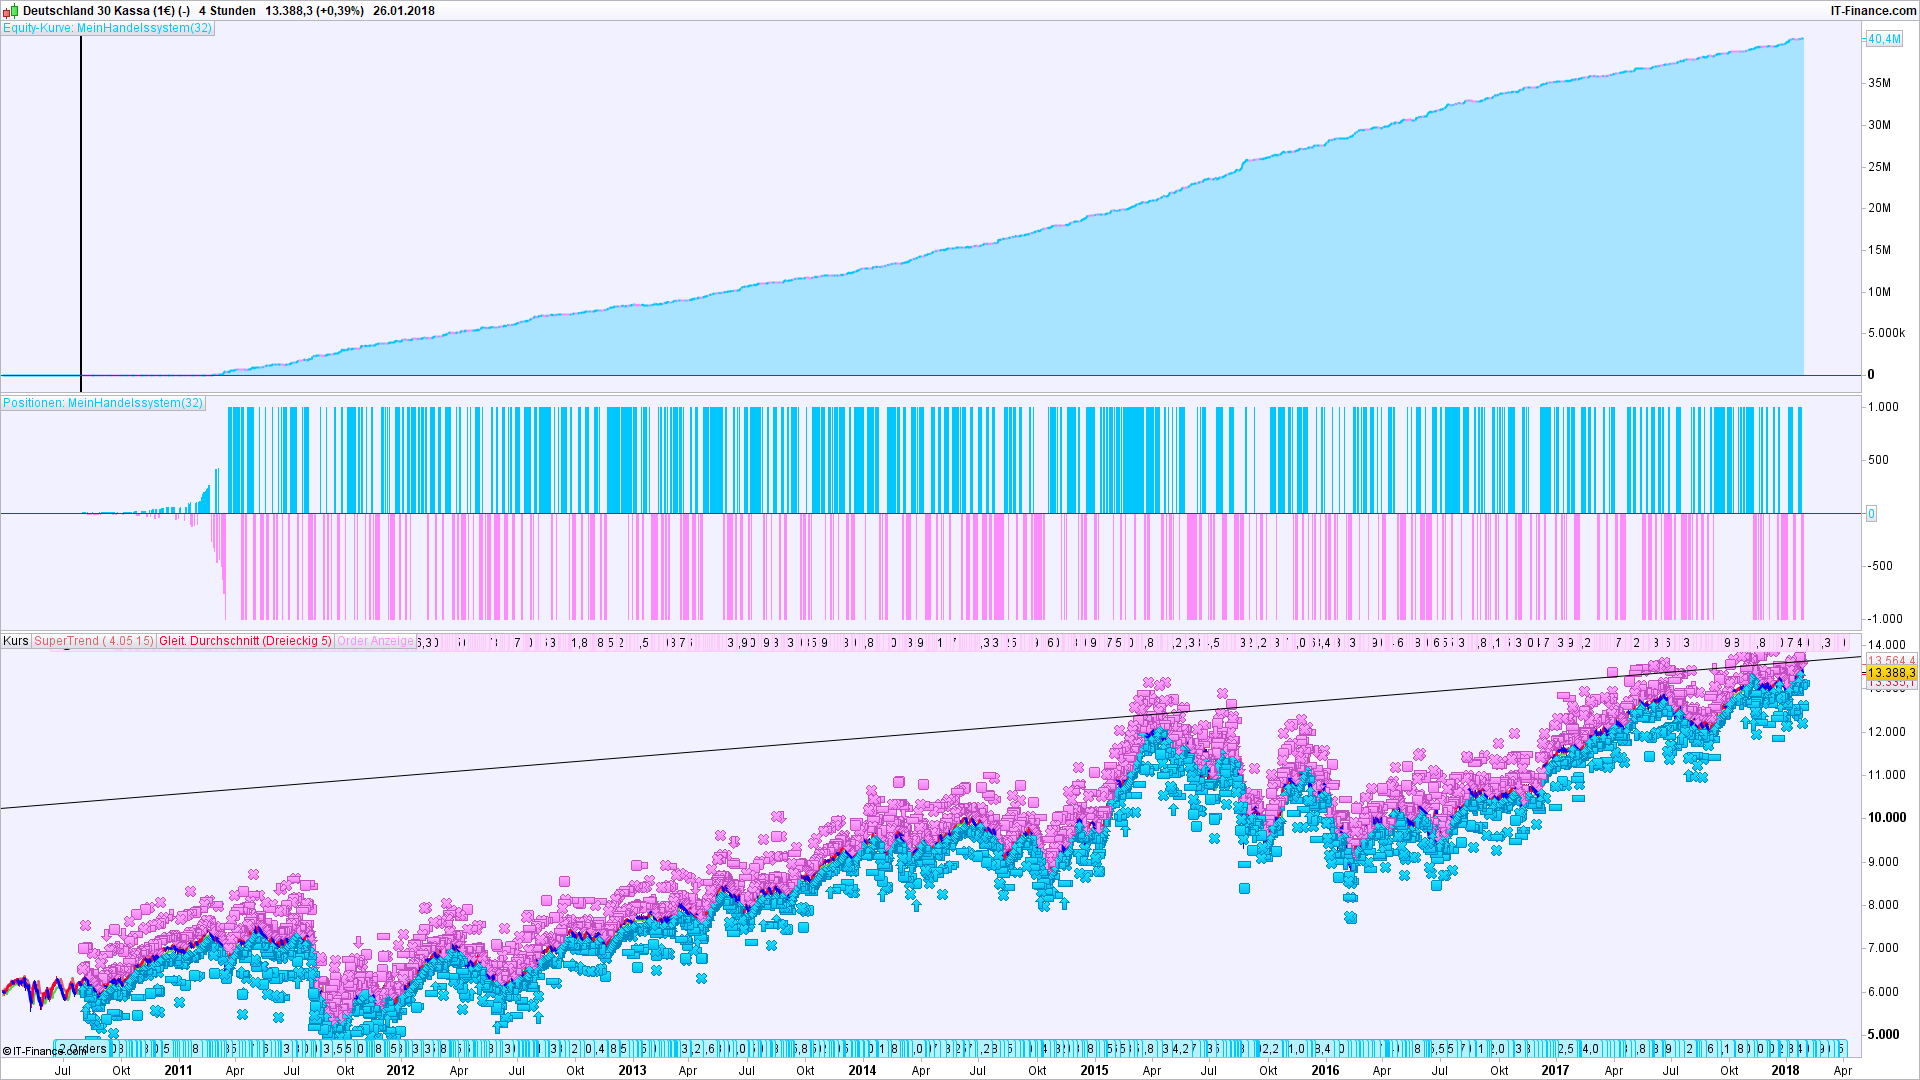Click the 2018 label on the time axis
Image resolution: width=1920 pixels, height=1080 pixels.
1785,1070
